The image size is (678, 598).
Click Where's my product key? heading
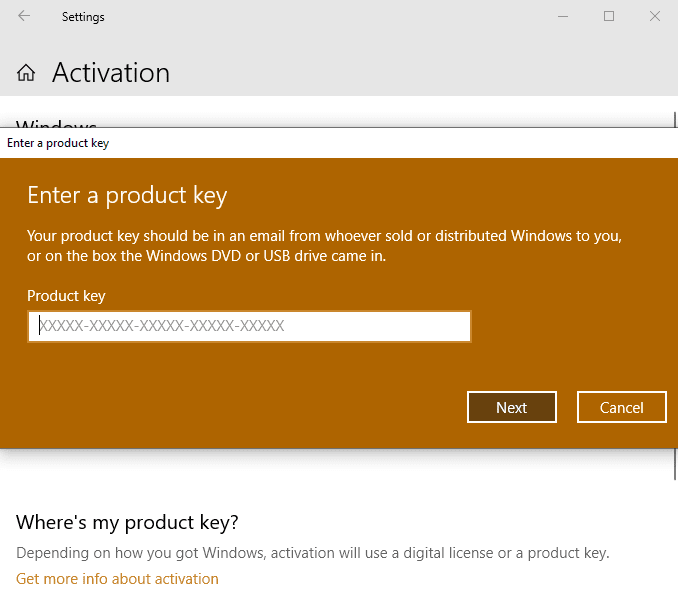(x=127, y=523)
